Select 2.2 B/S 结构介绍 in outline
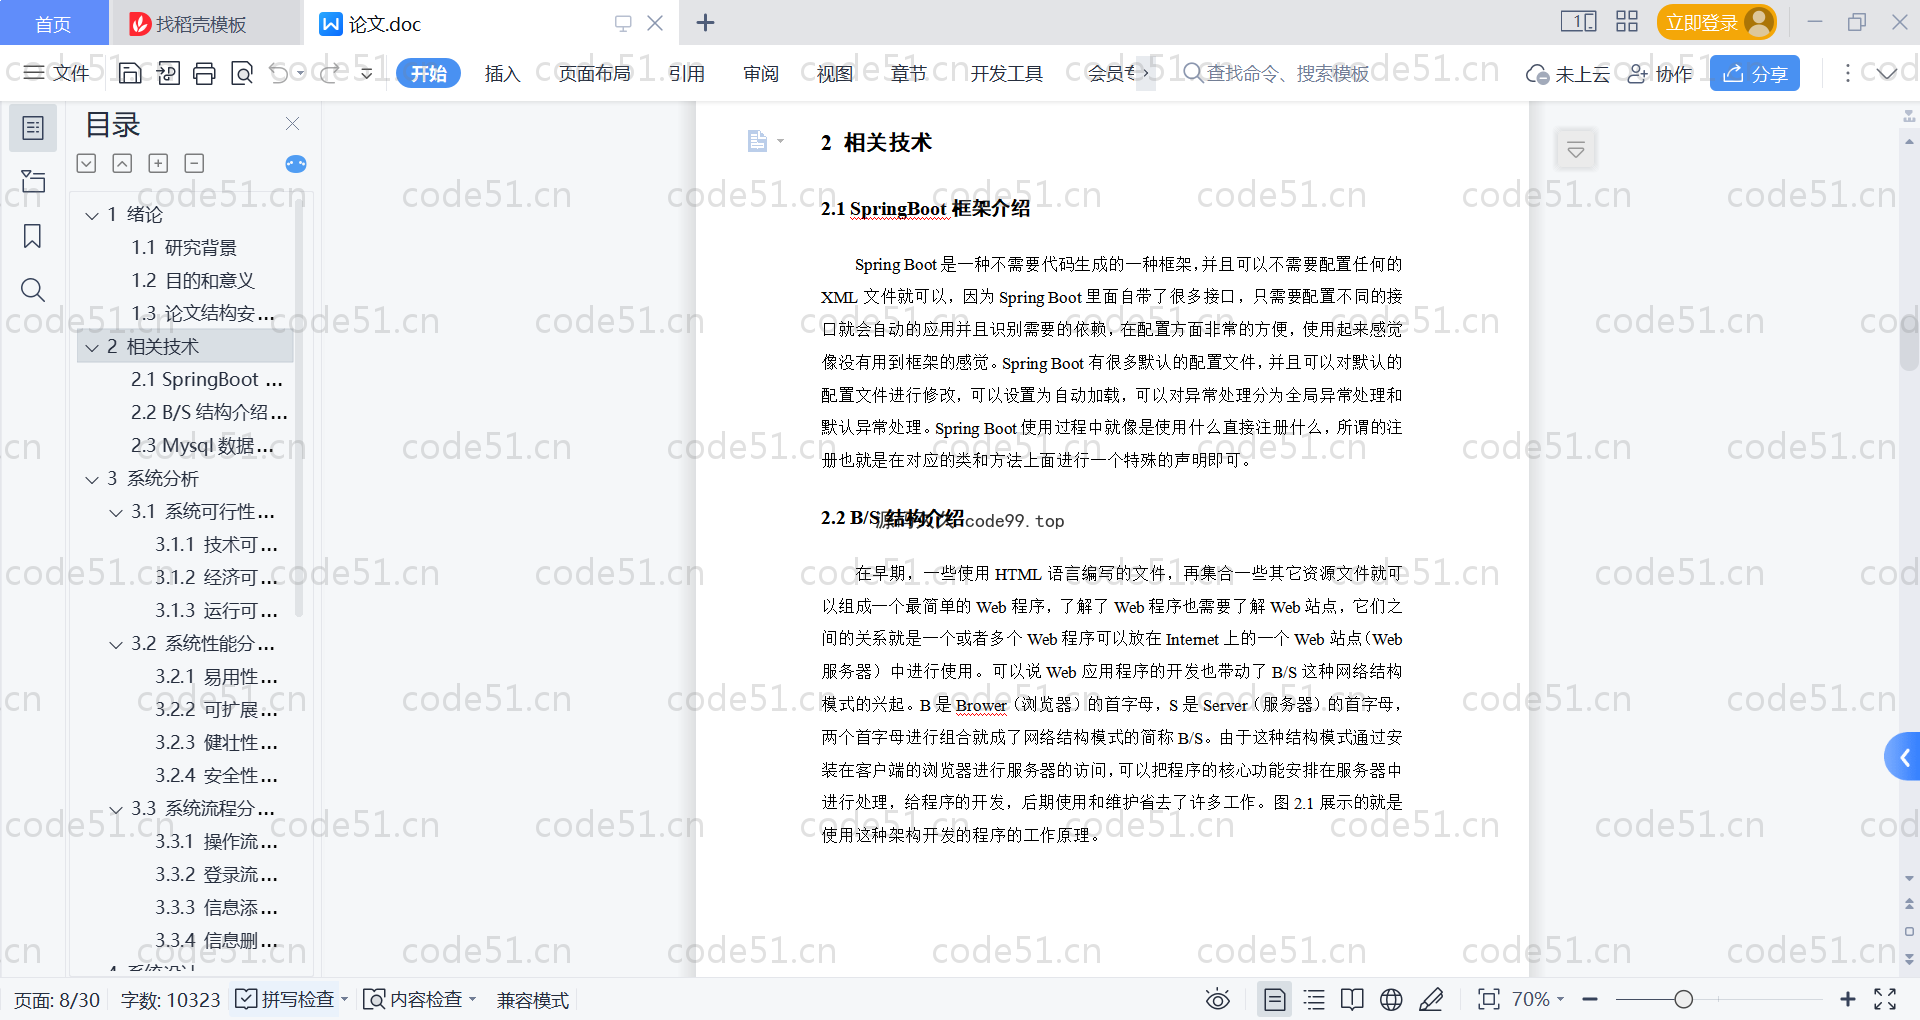 point(208,412)
